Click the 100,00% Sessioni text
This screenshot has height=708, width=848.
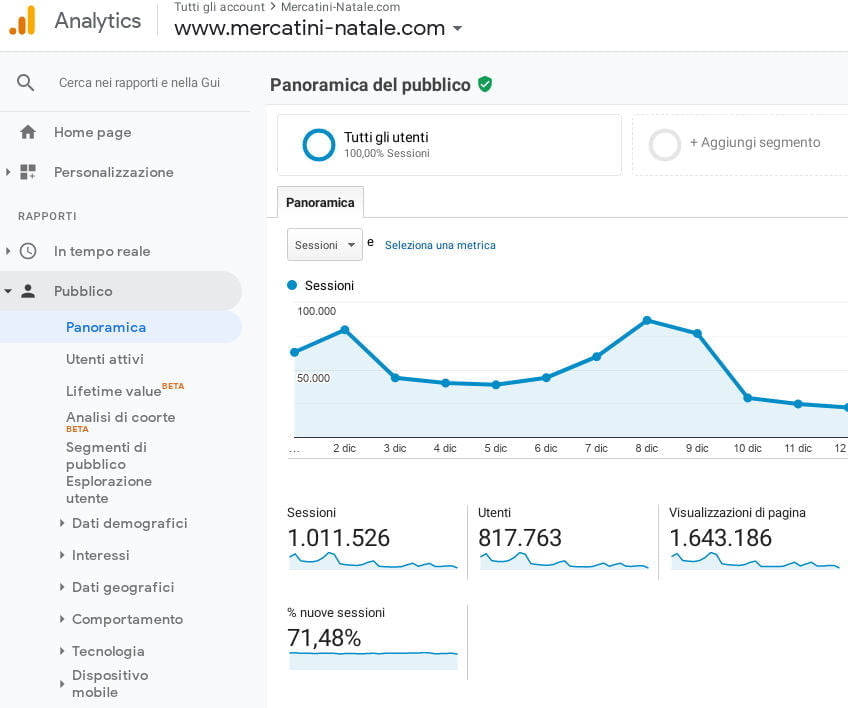[387, 153]
